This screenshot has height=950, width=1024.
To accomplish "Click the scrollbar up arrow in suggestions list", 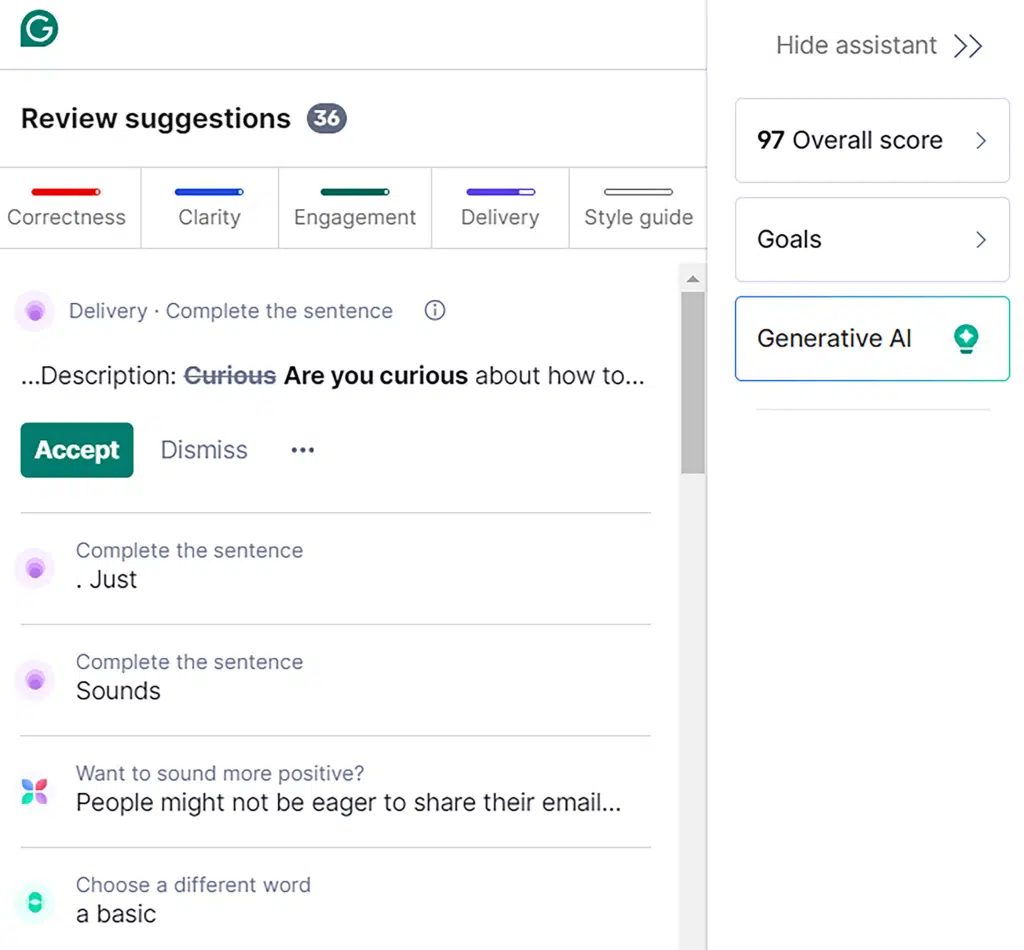I will click(x=692, y=279).
